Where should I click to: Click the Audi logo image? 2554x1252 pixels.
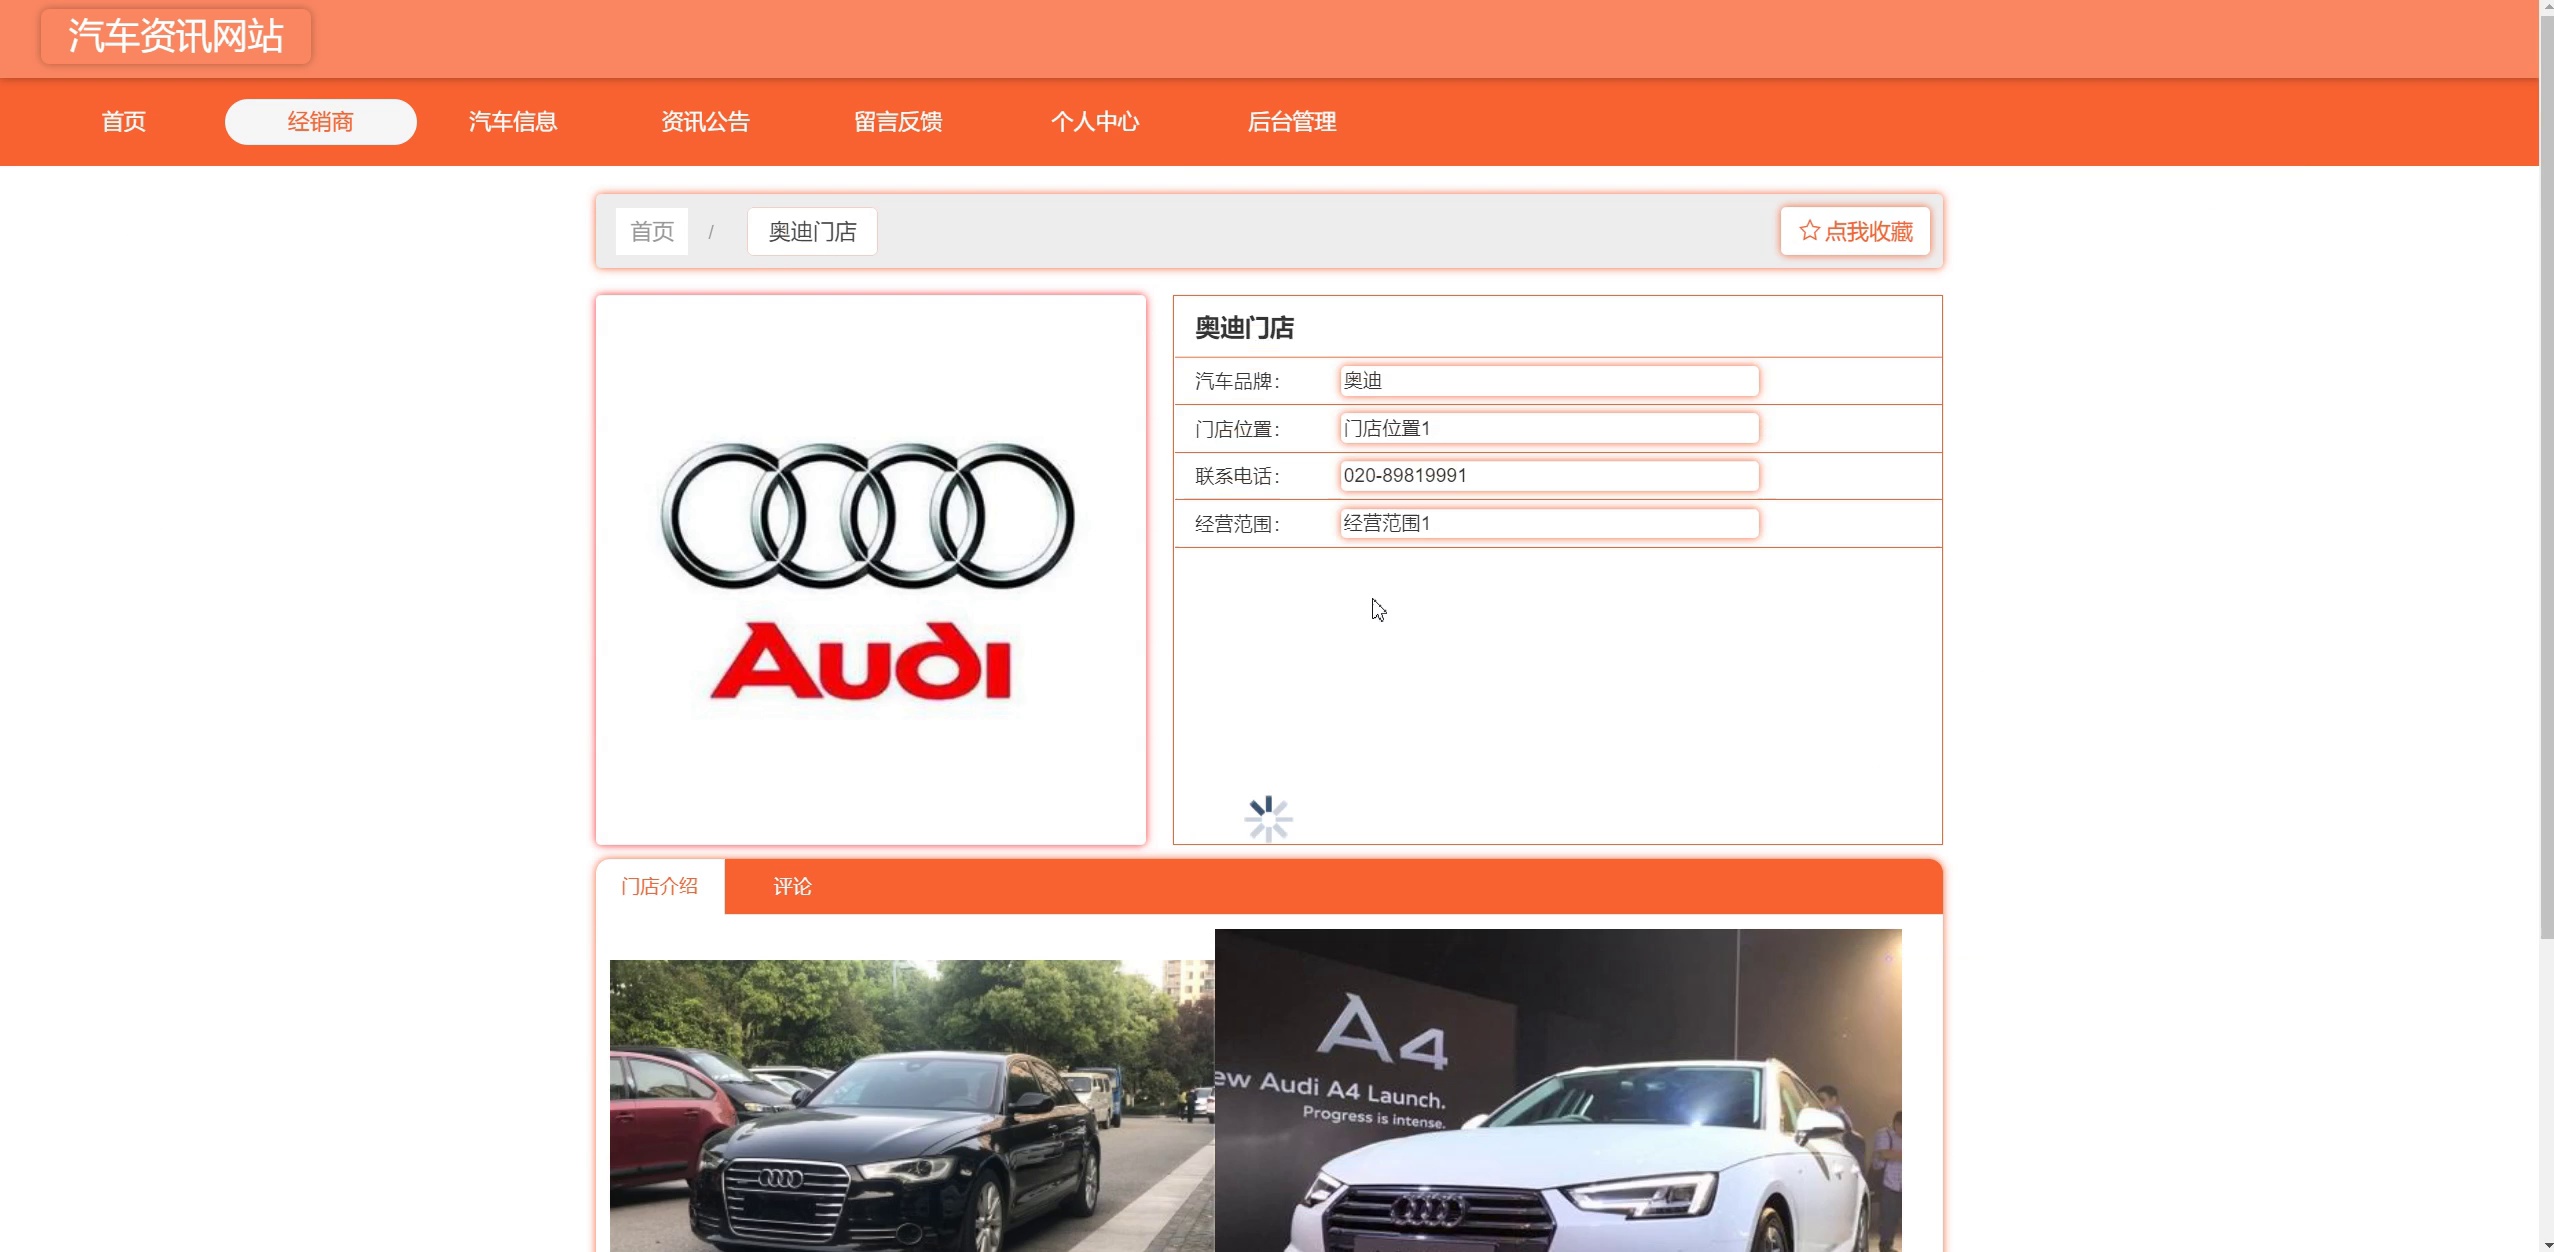(869, 569)
